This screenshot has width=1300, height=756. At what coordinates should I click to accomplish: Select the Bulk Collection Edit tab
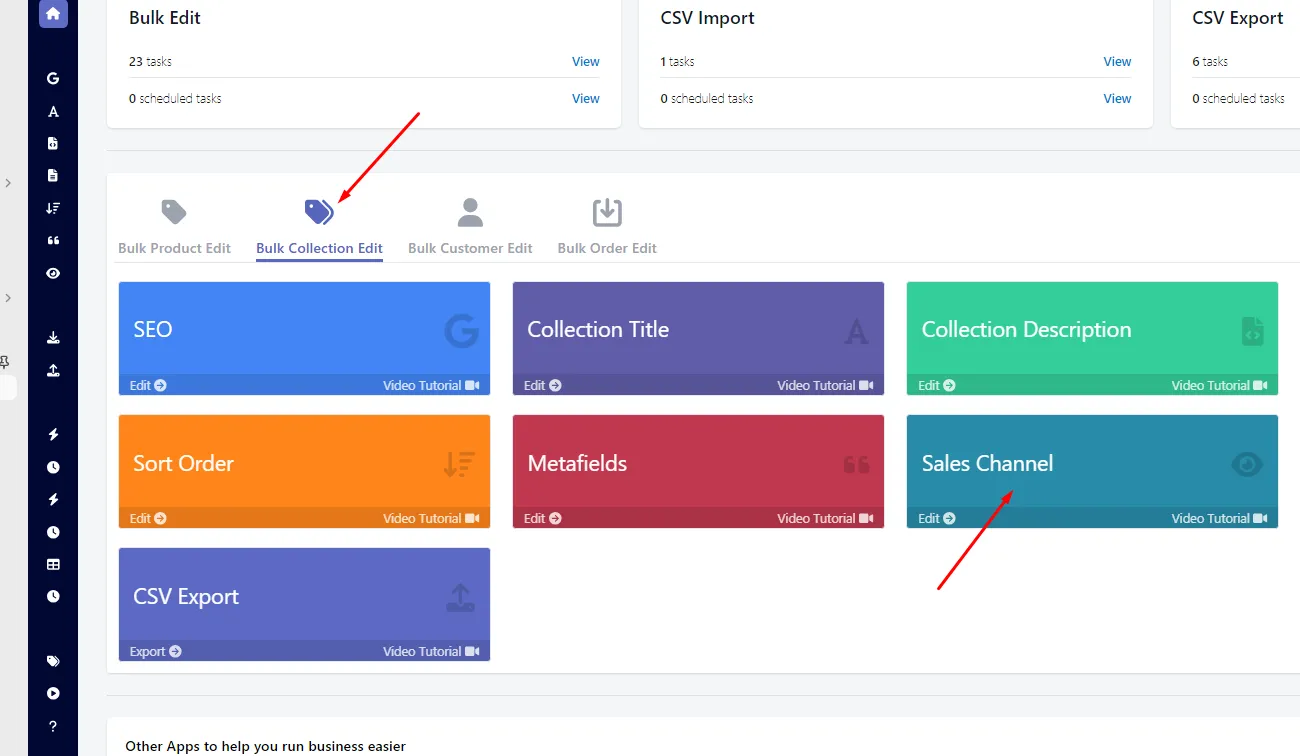point(319,229)
